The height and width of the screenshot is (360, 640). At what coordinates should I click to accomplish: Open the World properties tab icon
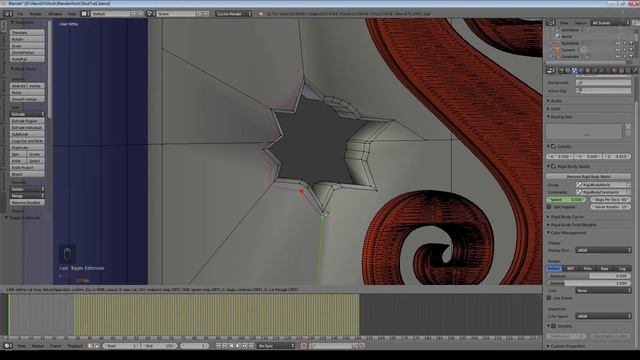pos(581,71)
